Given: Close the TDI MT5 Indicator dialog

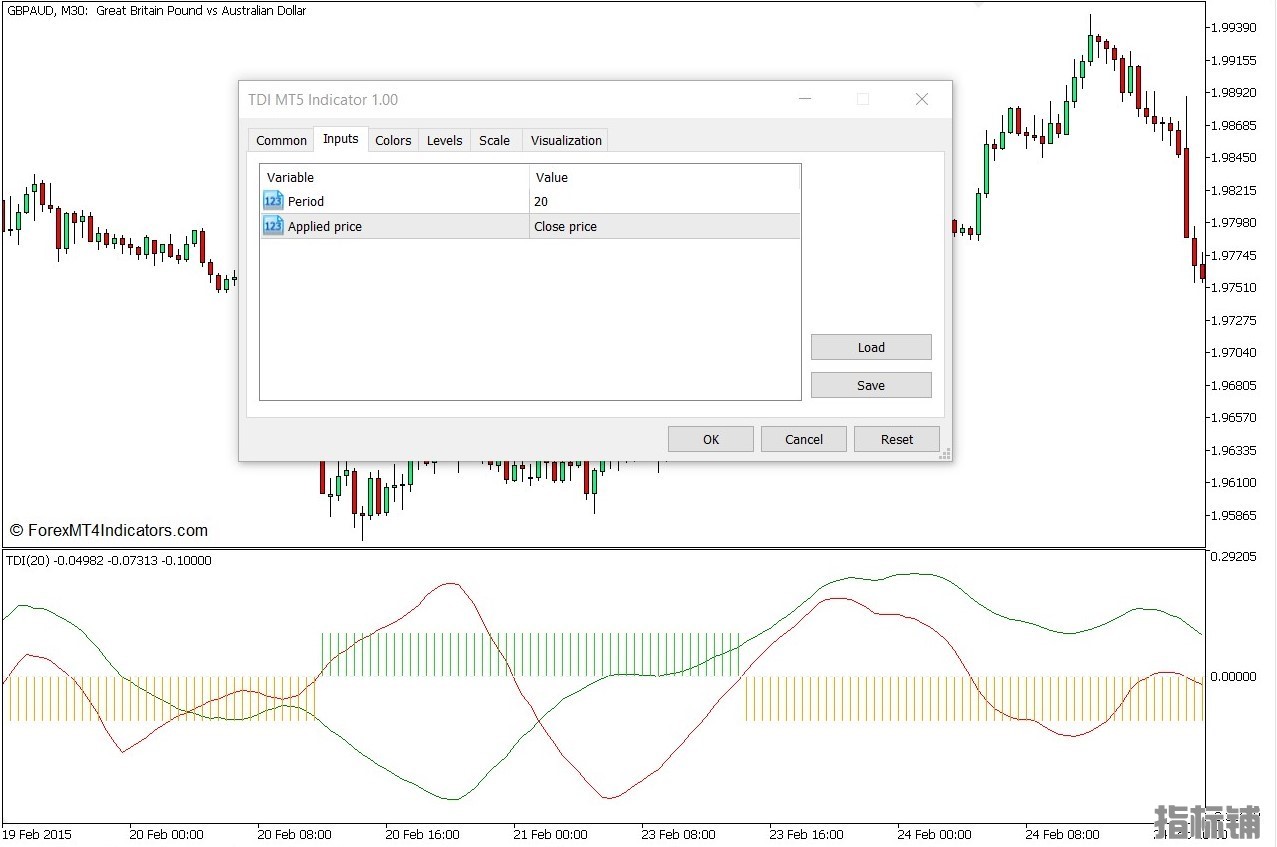Looking at the screenshot, I should click(x=922, y=99).
